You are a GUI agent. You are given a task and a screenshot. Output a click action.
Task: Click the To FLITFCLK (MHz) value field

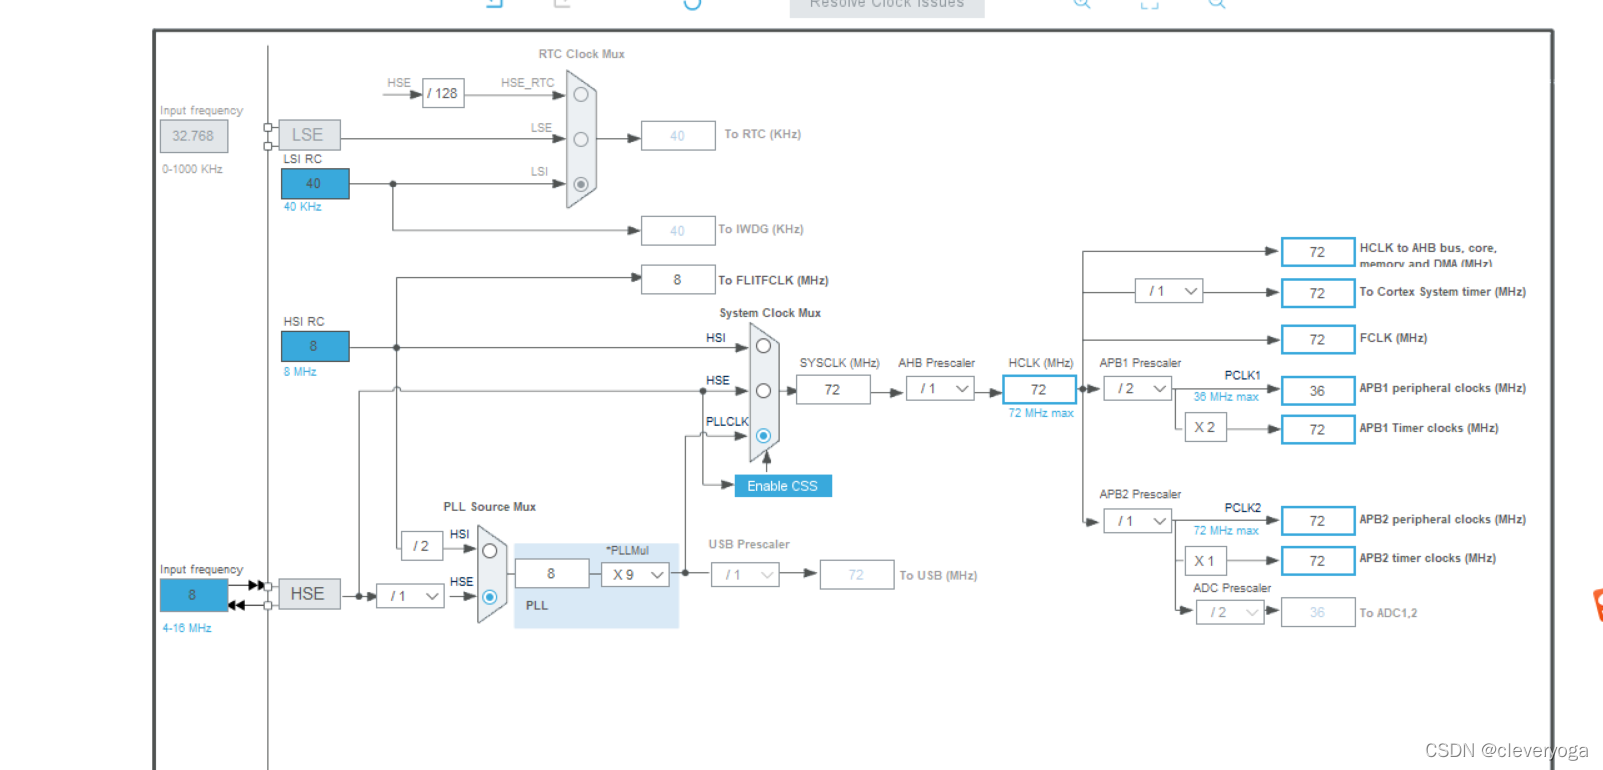678,280
